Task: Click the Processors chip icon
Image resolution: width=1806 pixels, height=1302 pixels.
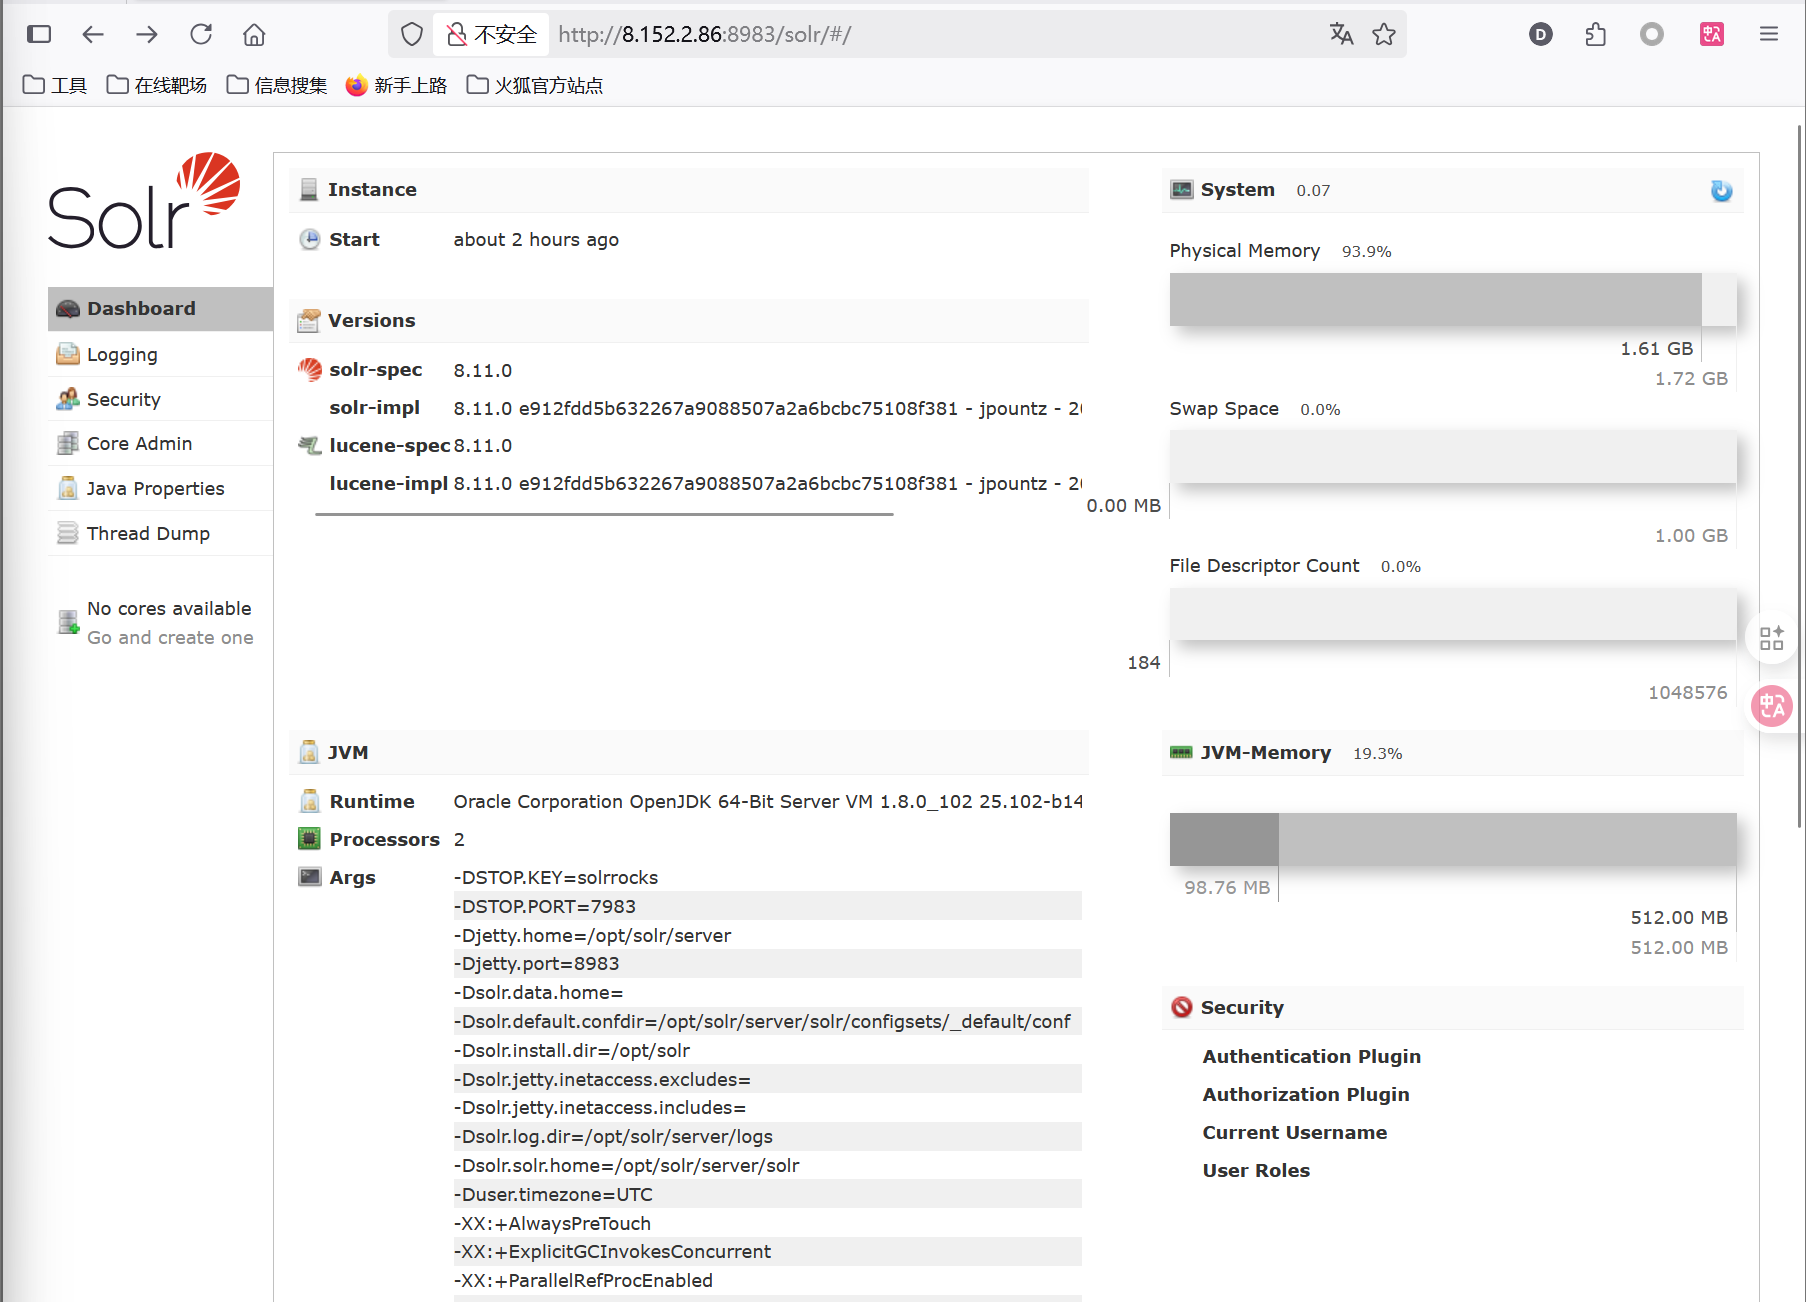Action: 310,839
